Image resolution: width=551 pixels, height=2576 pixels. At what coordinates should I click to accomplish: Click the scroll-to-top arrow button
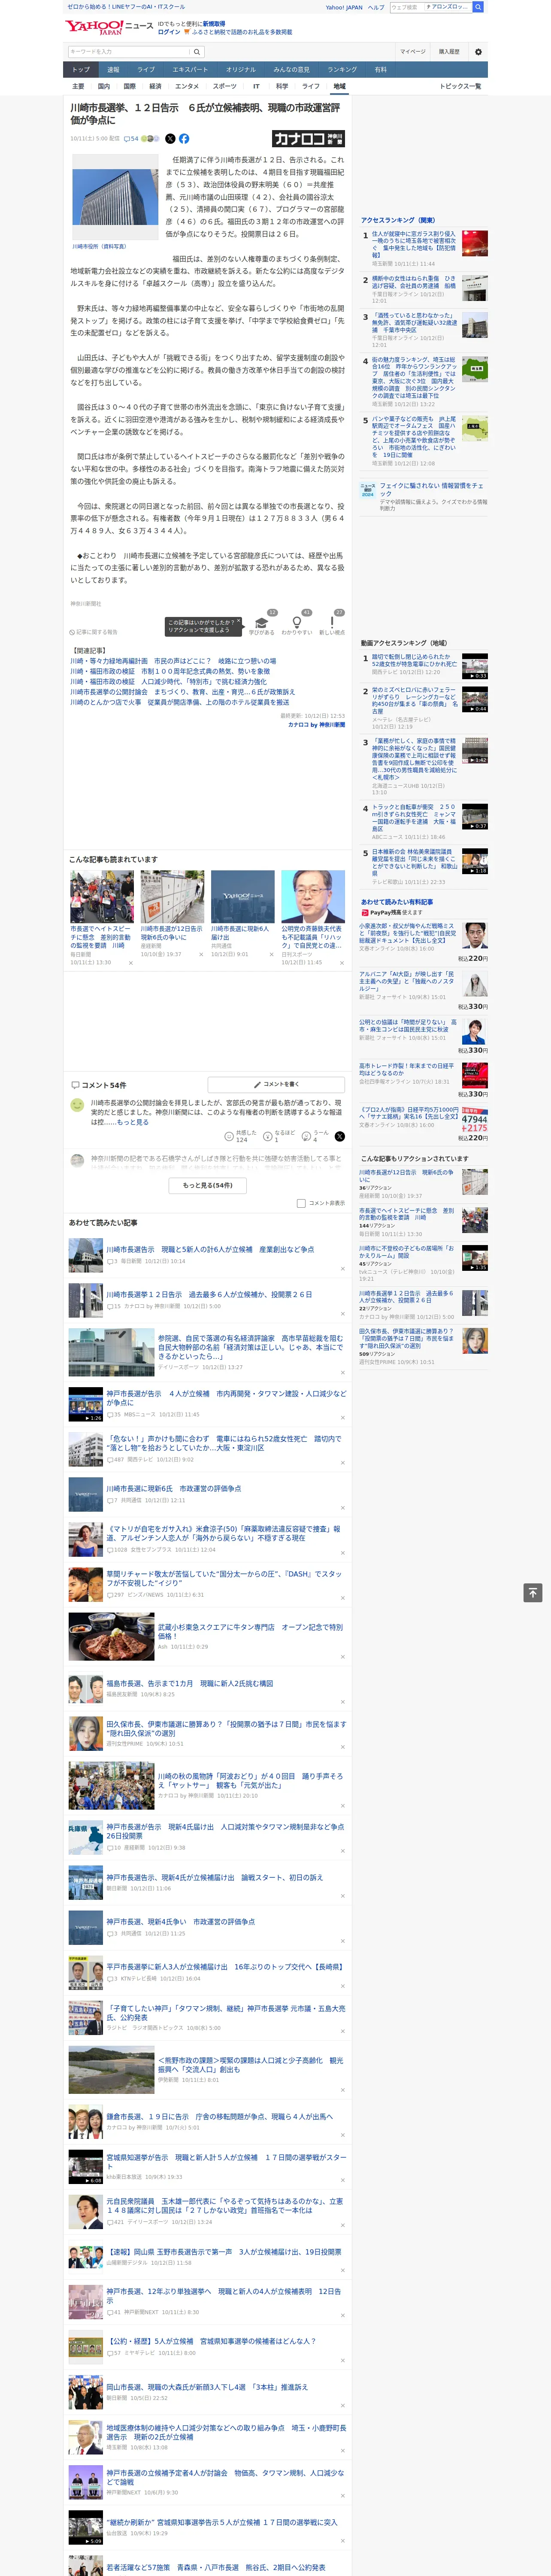pyautogui.click(x=533, y=1592)
